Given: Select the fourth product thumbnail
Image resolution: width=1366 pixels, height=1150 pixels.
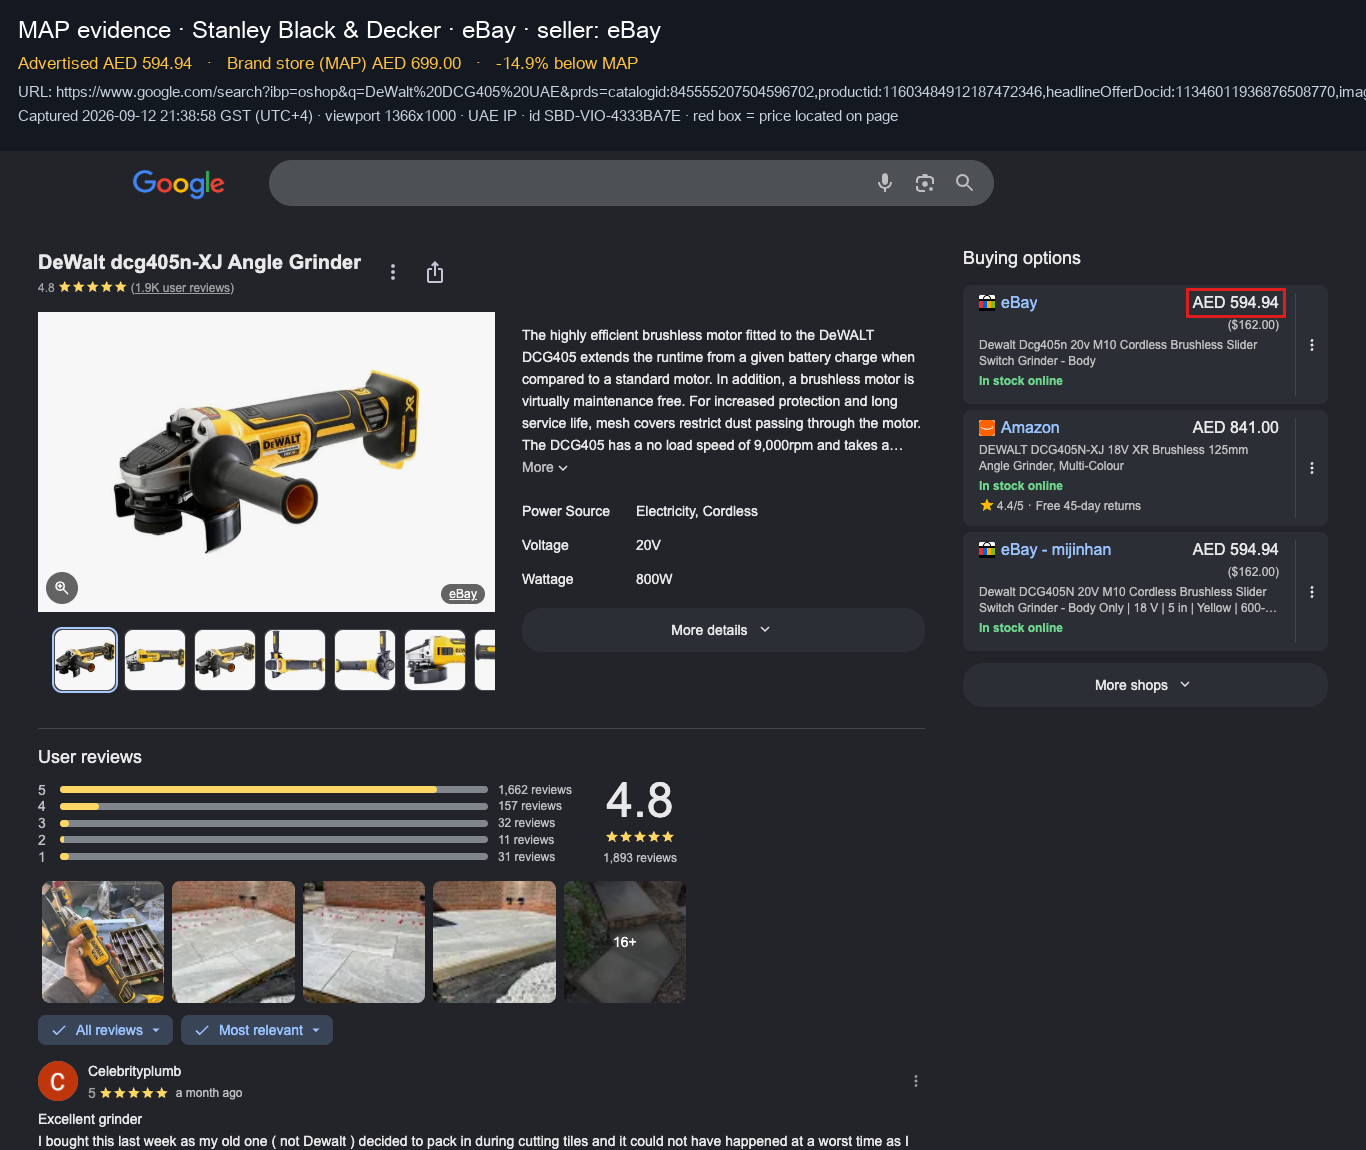Looking at the screenshot, I should pos(295,660).
